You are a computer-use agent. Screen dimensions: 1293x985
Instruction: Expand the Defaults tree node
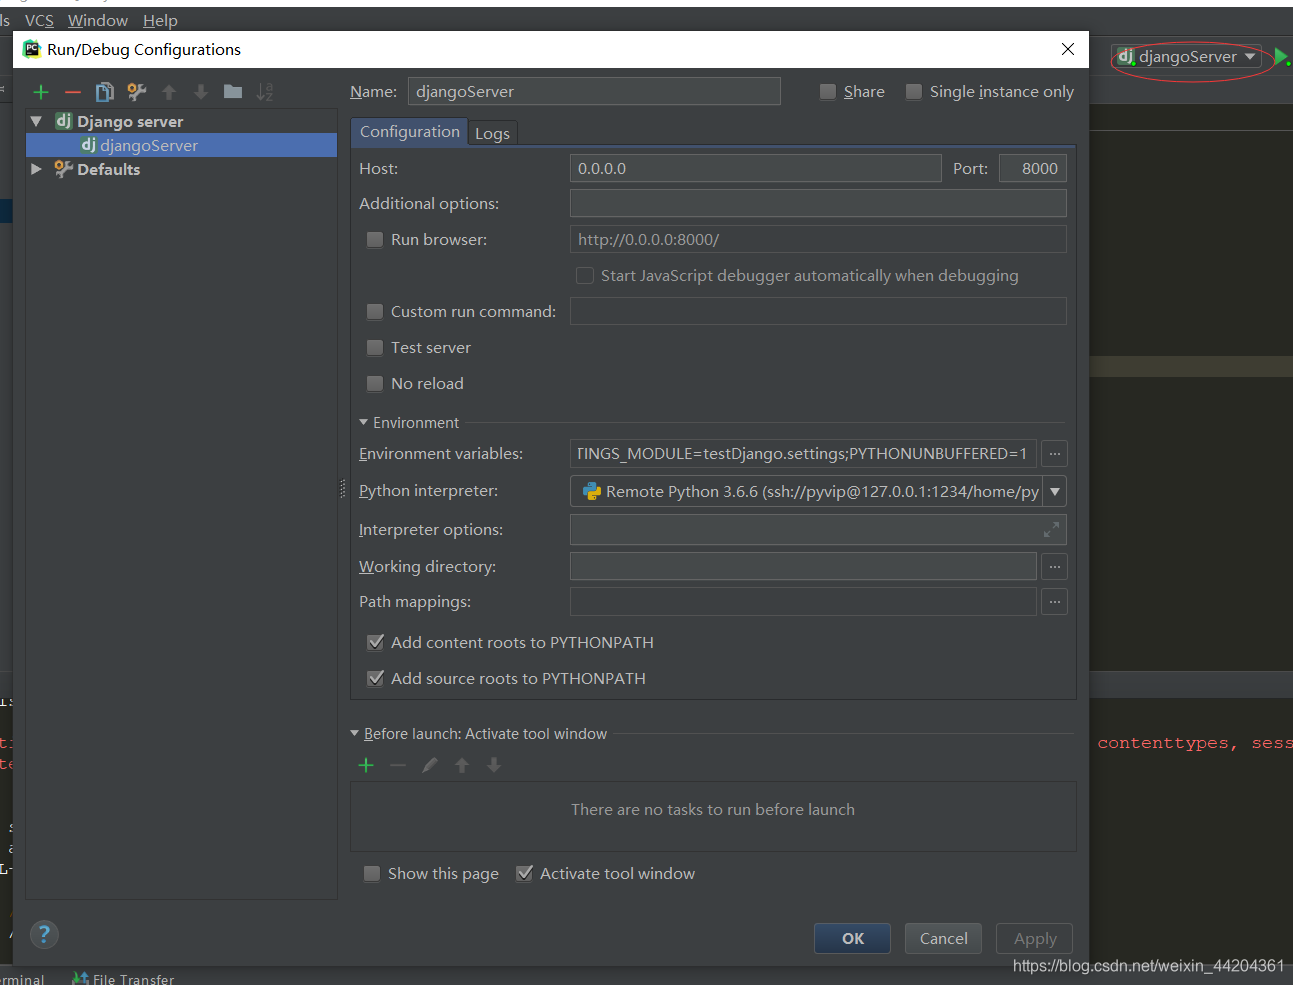click(37, 169)
